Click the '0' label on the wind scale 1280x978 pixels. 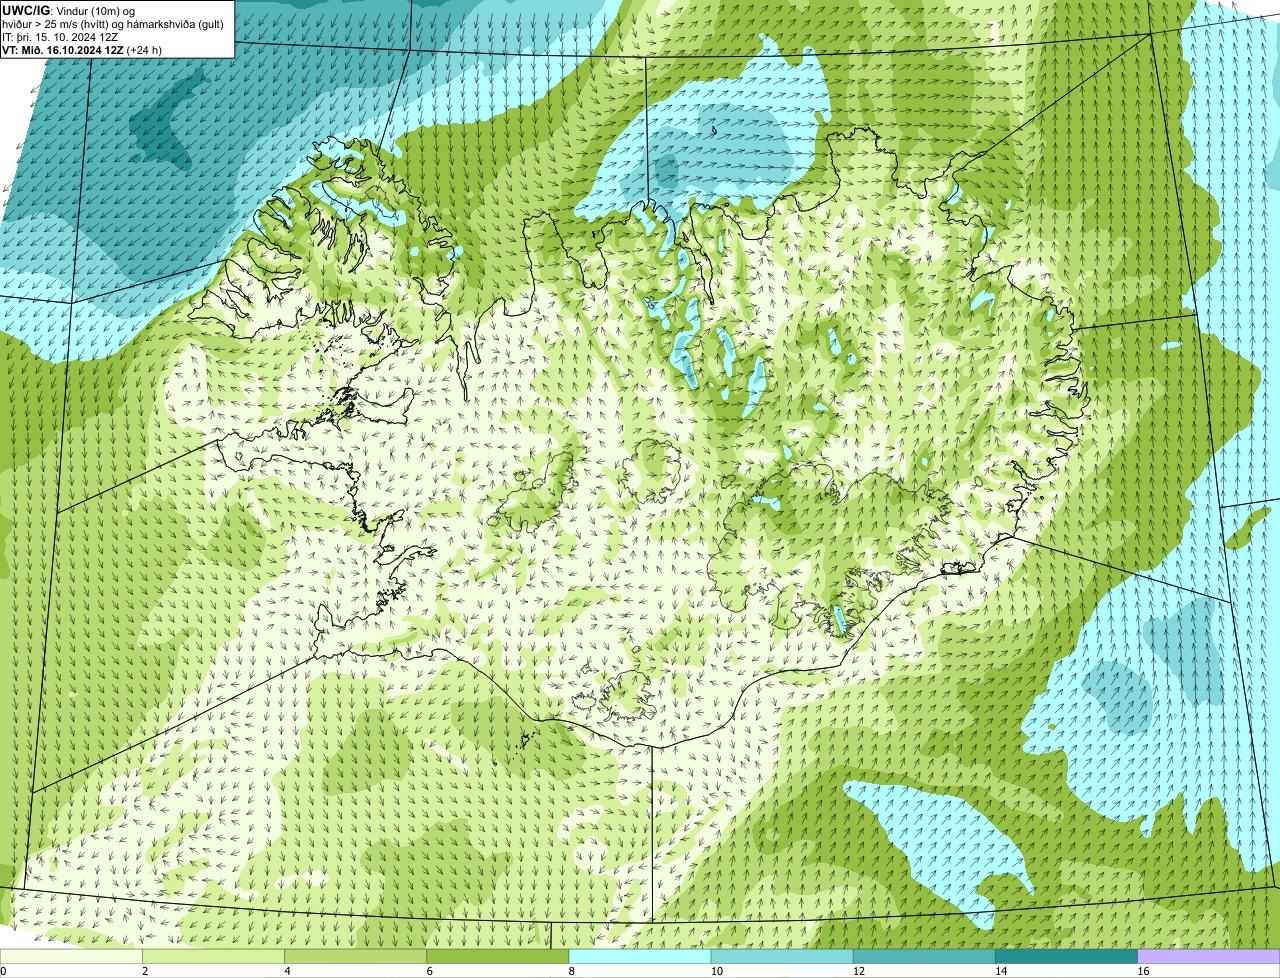tap(3, 971)
